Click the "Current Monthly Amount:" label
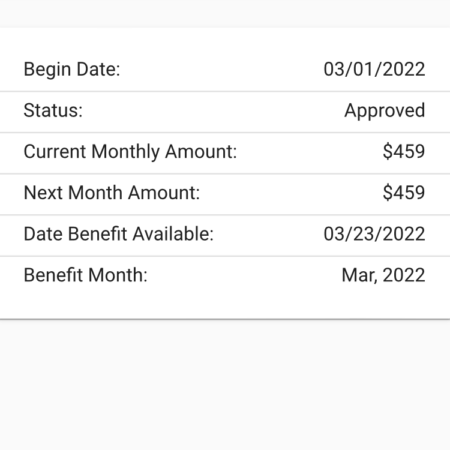The width and height of the screenshot is (450, 450). (x=130, y=152)
